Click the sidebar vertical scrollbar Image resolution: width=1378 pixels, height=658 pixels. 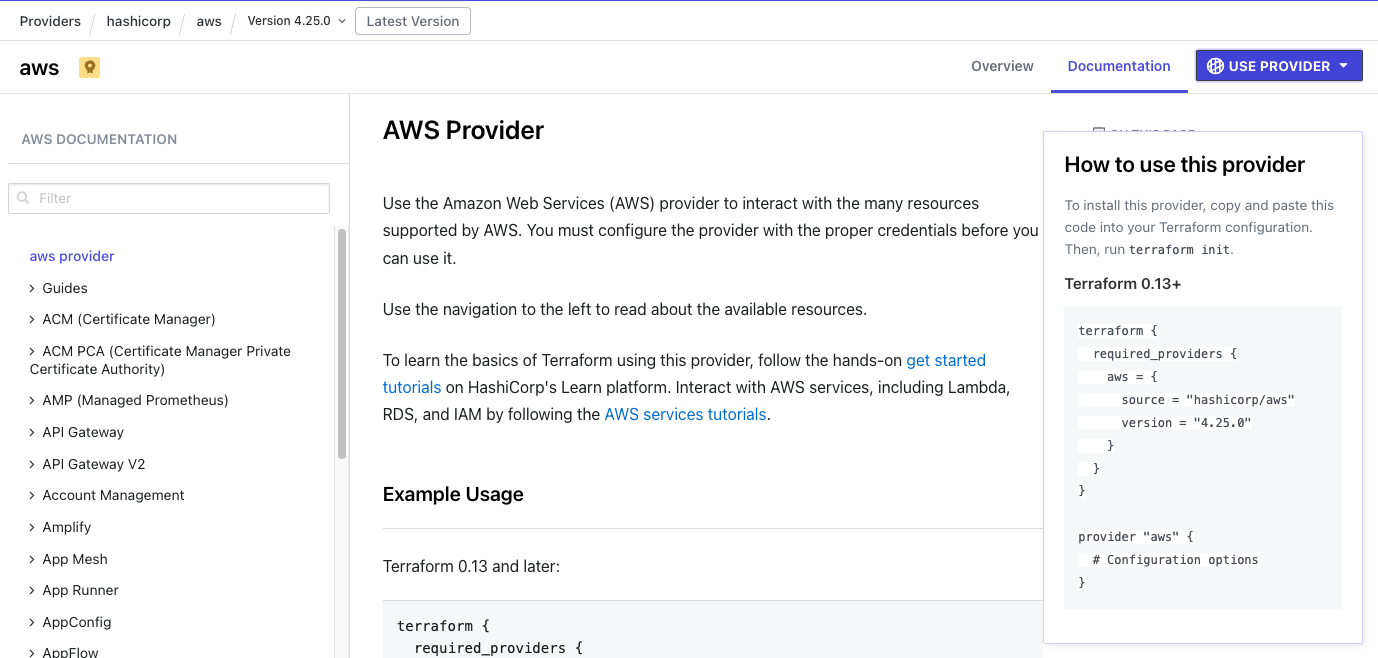(342, 344)
